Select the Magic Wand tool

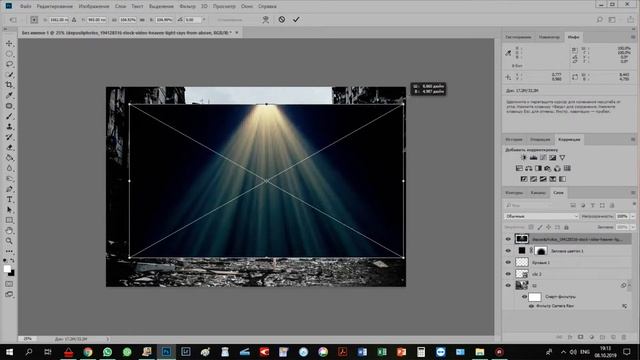(x=9, y=75)
